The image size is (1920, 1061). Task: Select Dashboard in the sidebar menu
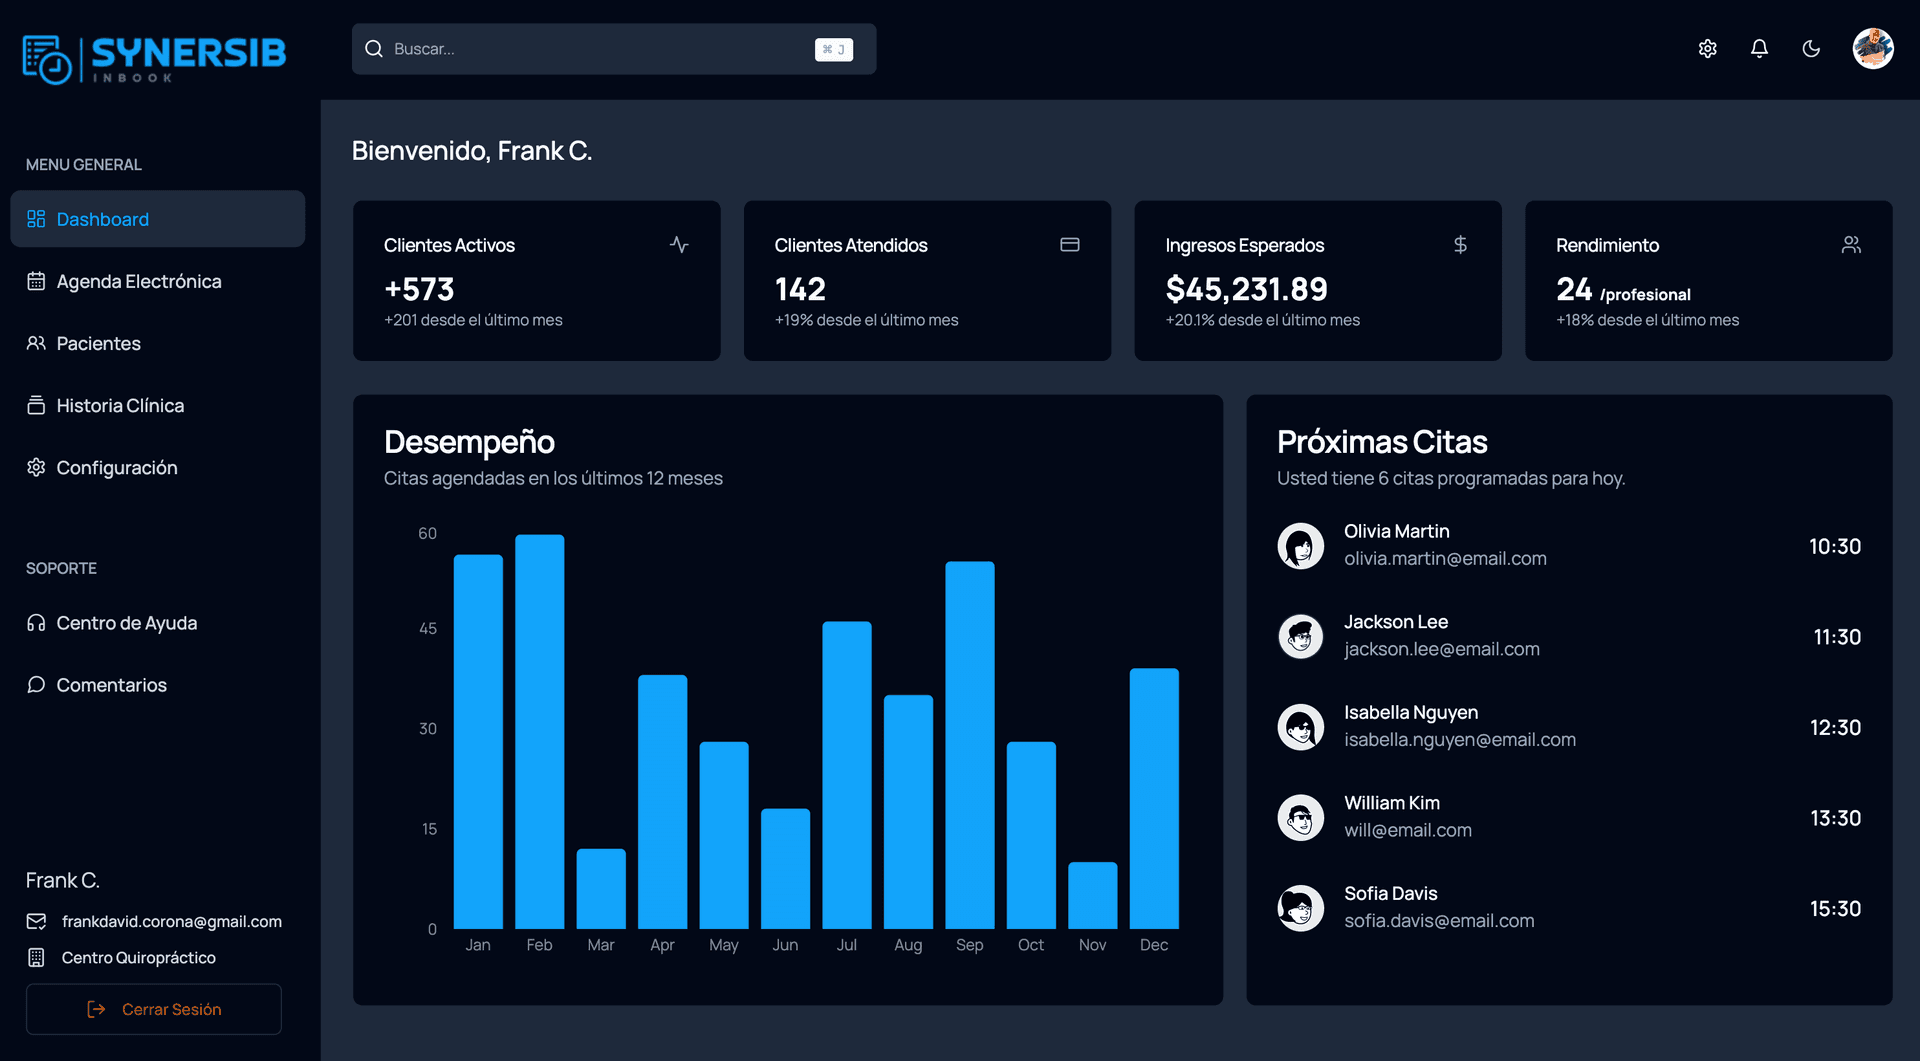pos(157,219)
